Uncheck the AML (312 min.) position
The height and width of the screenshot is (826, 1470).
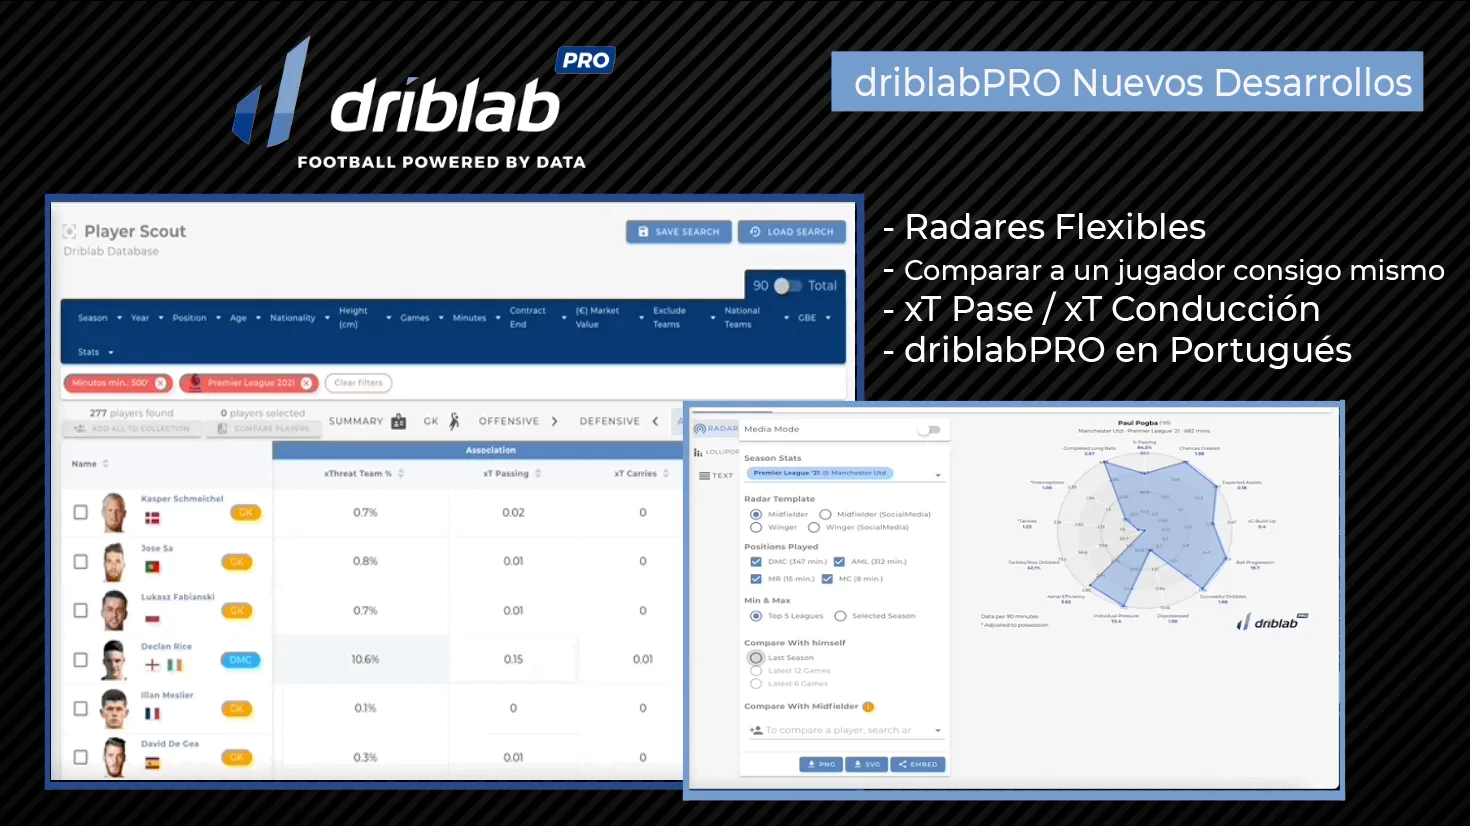pos(839,562)
